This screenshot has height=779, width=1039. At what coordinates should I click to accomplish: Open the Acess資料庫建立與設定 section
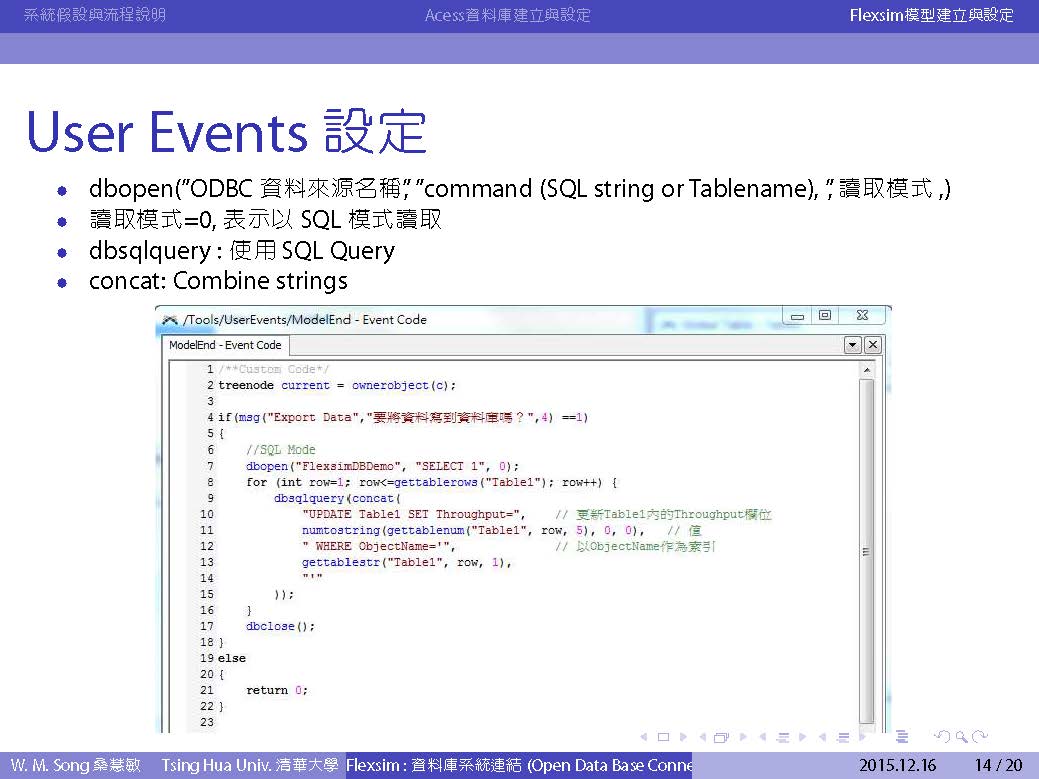click(x=507, y=15)
